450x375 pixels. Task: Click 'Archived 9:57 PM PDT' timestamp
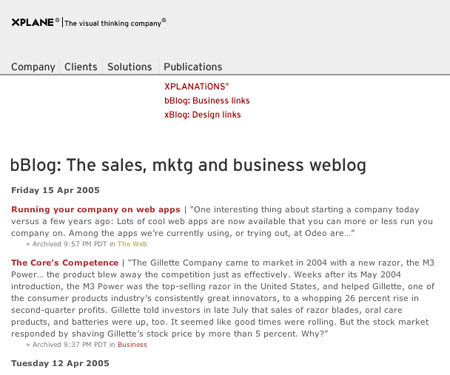click(69, 244)
